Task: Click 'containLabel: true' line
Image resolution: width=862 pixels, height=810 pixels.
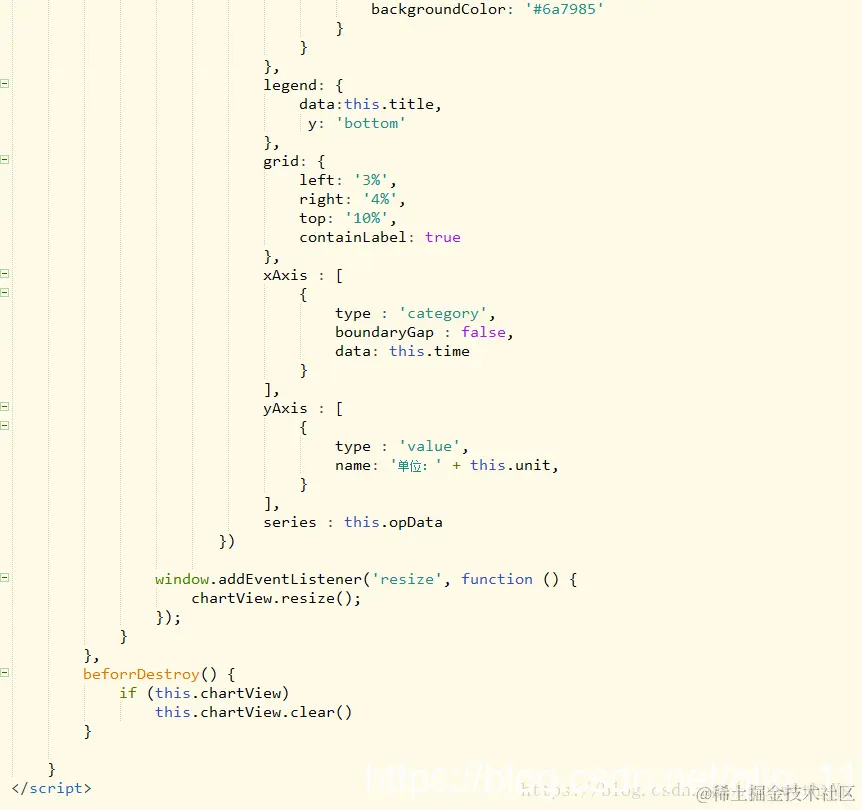Action: [x=380, y=237]
